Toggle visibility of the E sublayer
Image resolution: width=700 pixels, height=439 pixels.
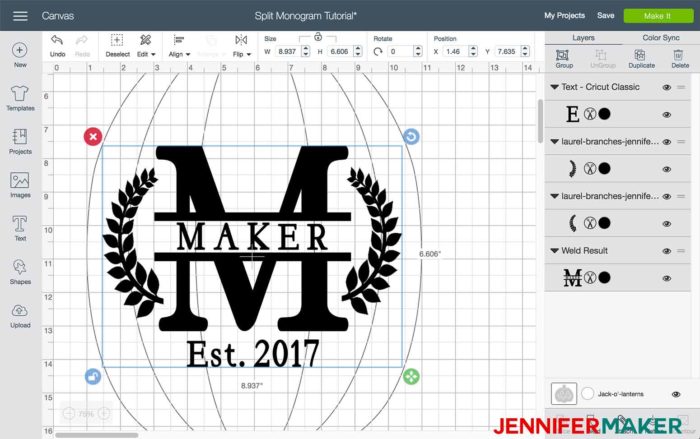667,115
